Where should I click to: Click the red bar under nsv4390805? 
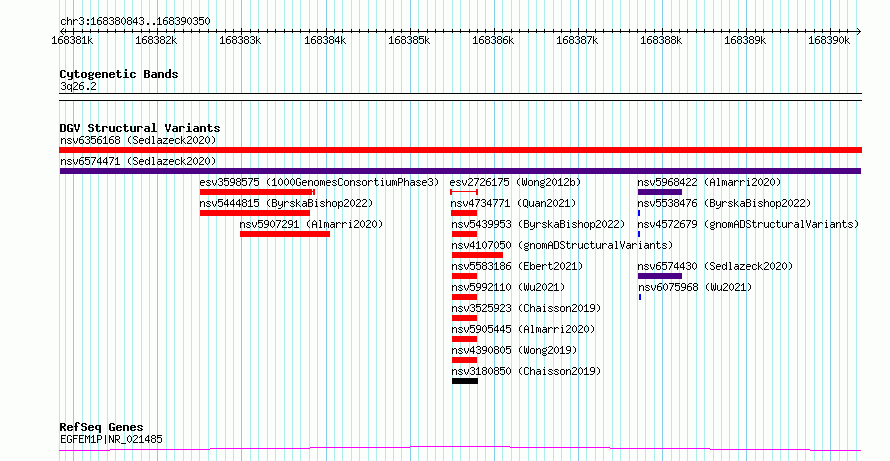click(464, 360)
